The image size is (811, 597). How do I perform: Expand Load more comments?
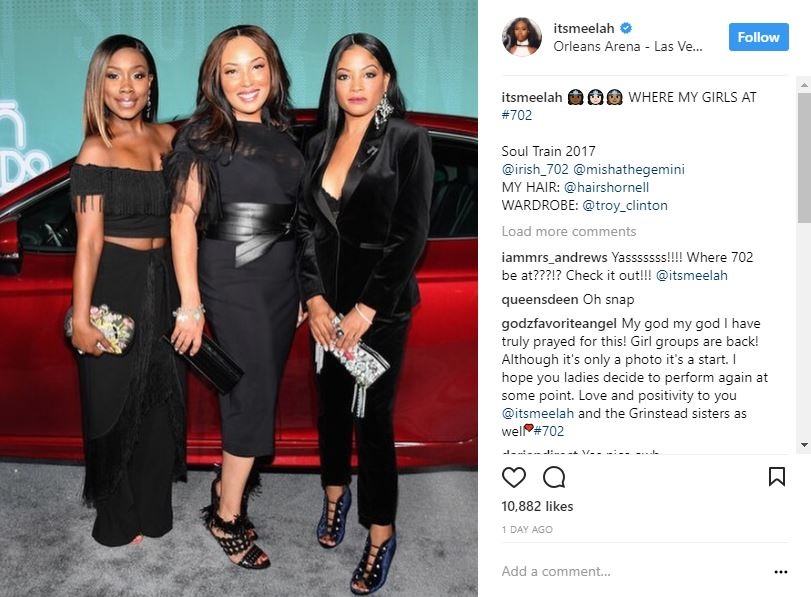568,231
